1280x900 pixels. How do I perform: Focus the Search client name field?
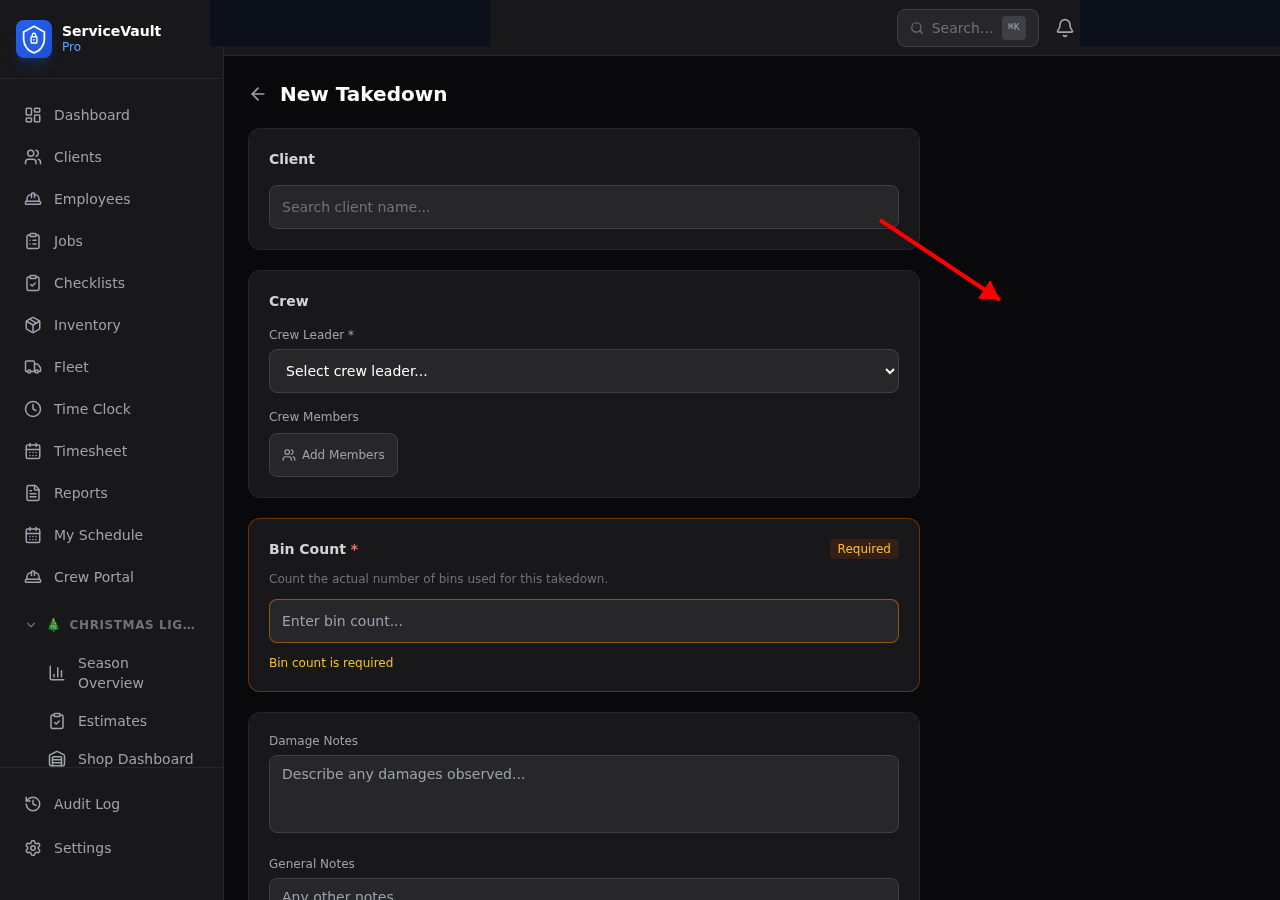(x=584, y=207)
